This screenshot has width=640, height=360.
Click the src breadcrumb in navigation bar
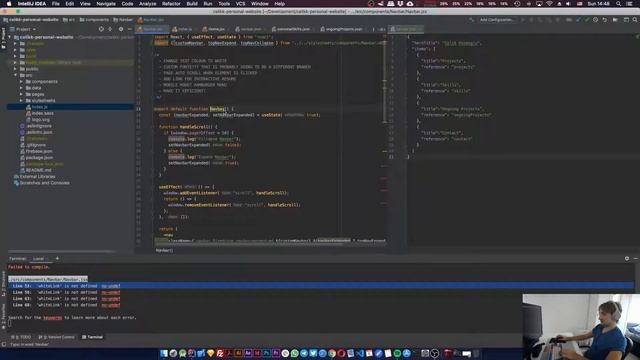(x=69, y=20)
